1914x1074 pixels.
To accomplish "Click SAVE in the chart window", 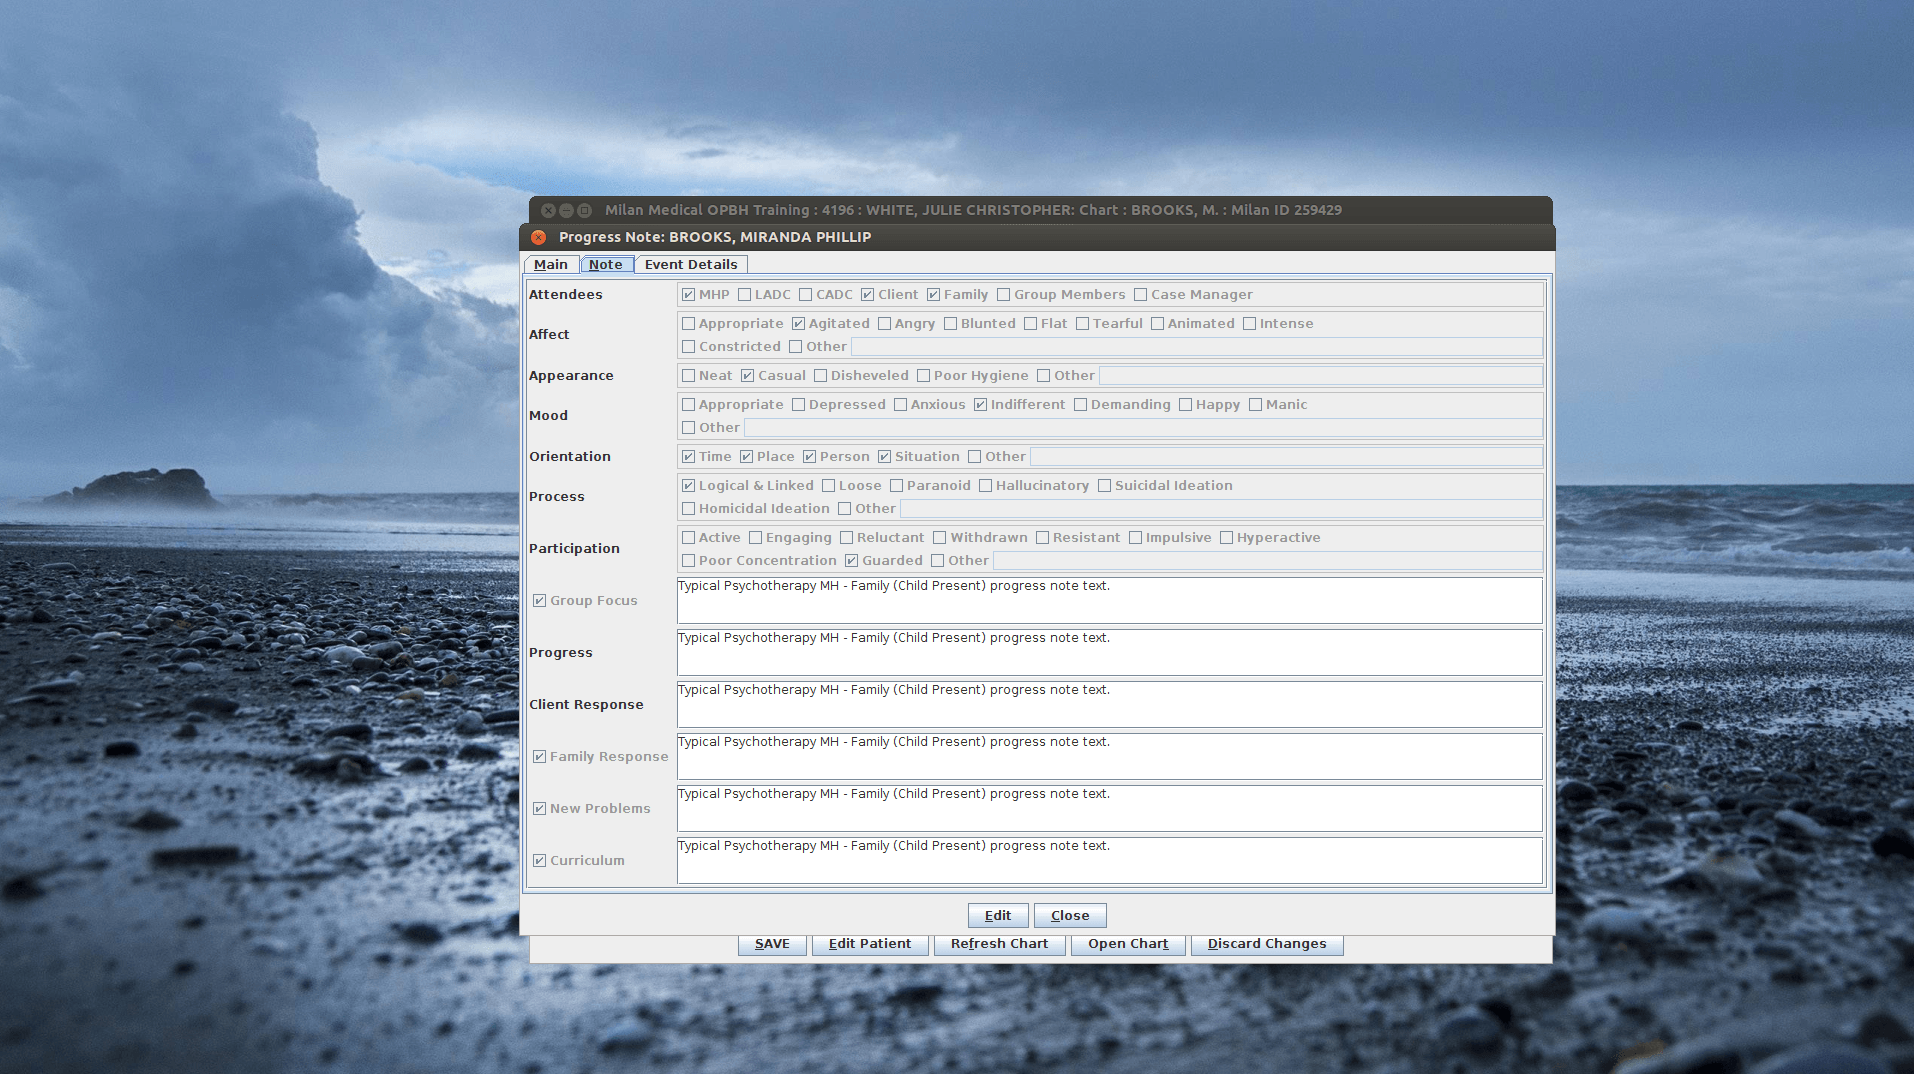I will pos(772,944).
